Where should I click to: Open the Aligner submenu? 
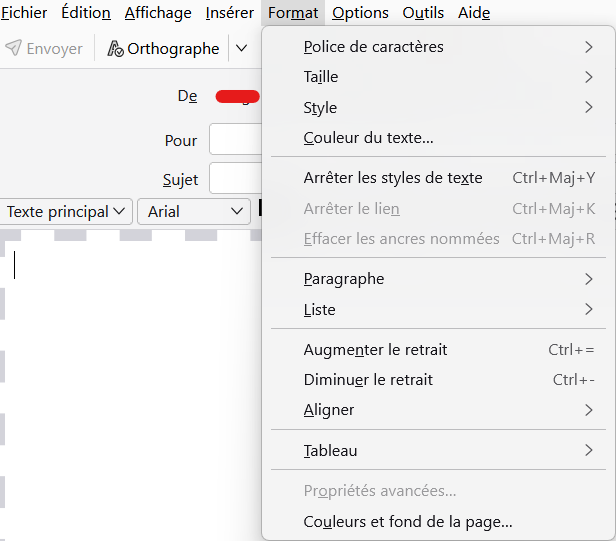coord(438,410)
